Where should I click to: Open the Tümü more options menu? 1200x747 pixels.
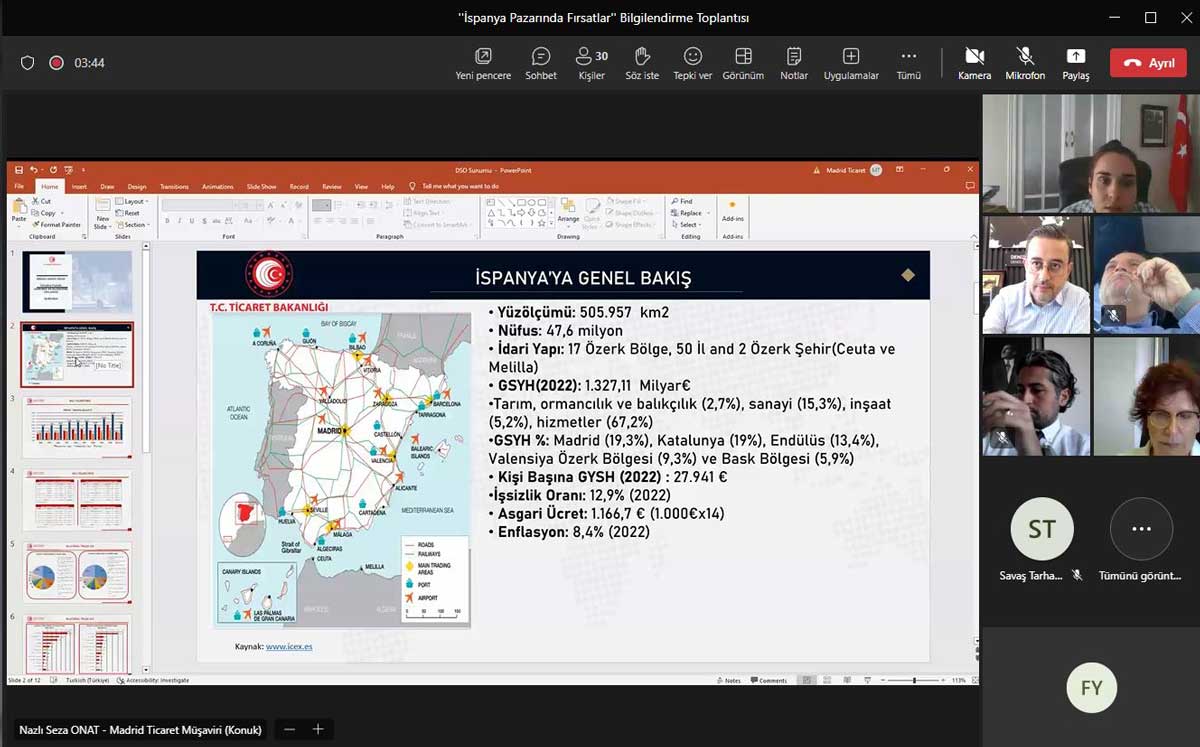pos(908,63)
